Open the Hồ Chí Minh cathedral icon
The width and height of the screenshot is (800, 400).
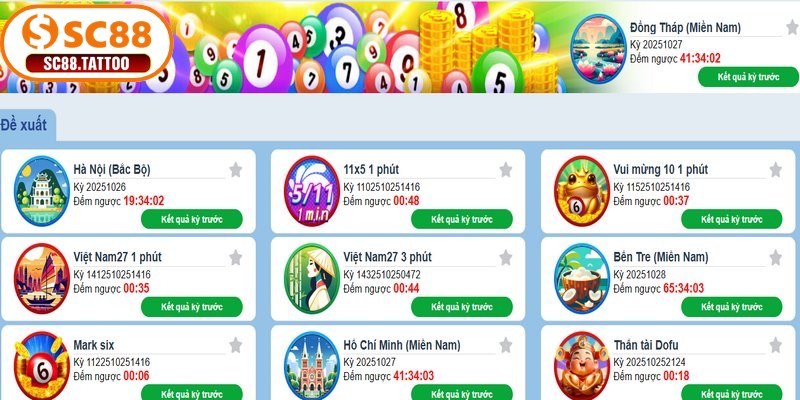tap(312, 366)
